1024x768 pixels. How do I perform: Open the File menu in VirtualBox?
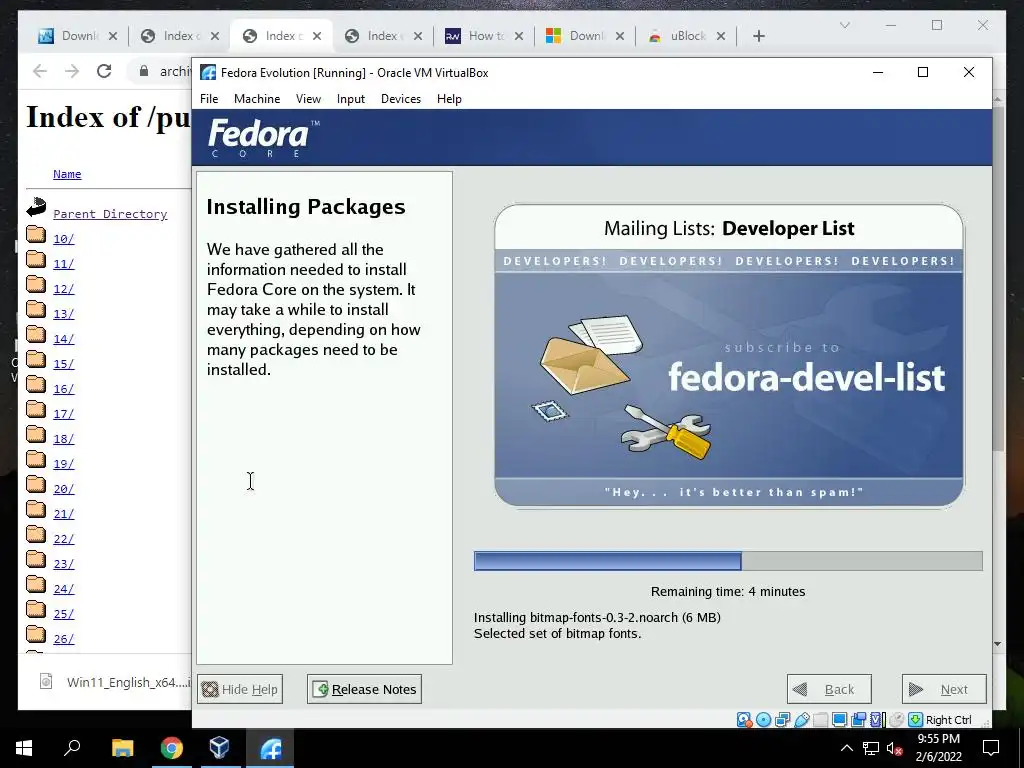coord(209,99)
